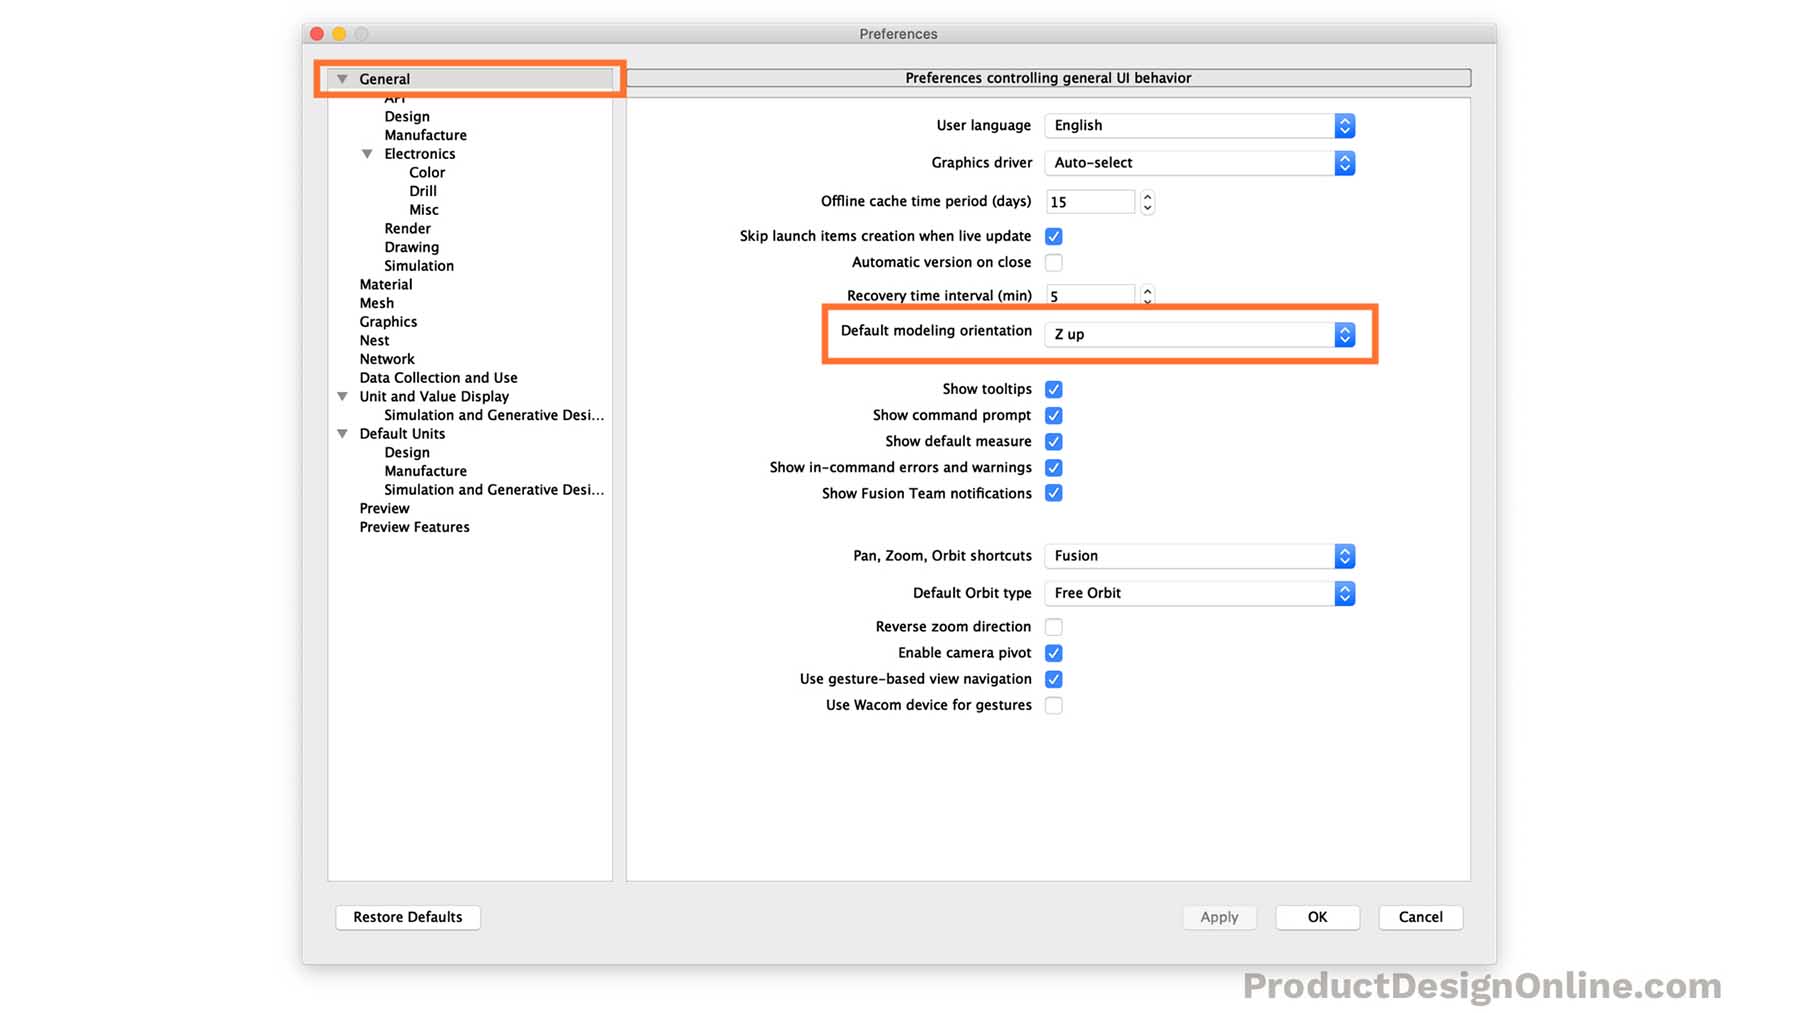Select the Network preferences item
The image size is (1800, 1013).
pyautogui.click(x=386, y=359)
